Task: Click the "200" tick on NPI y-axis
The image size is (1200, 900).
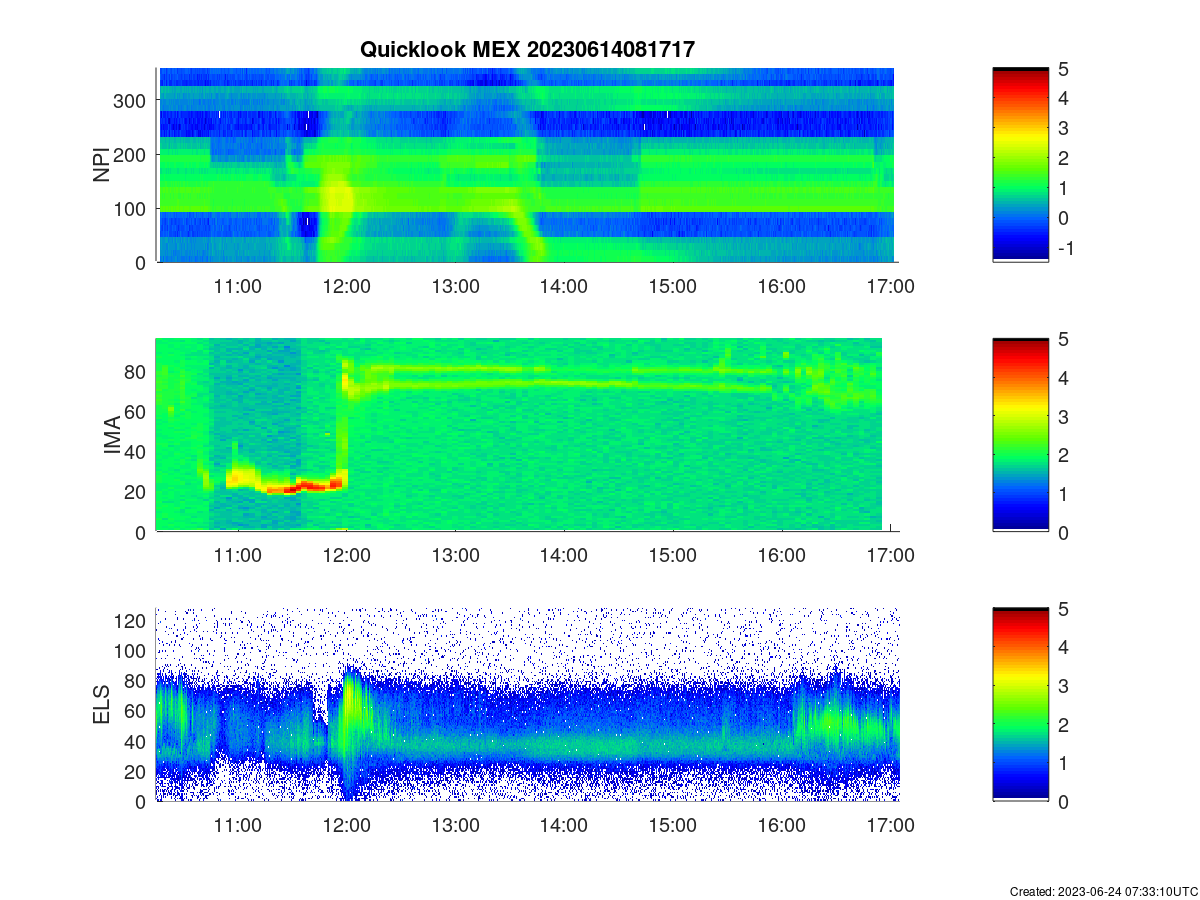Action: tap(131, 154)
